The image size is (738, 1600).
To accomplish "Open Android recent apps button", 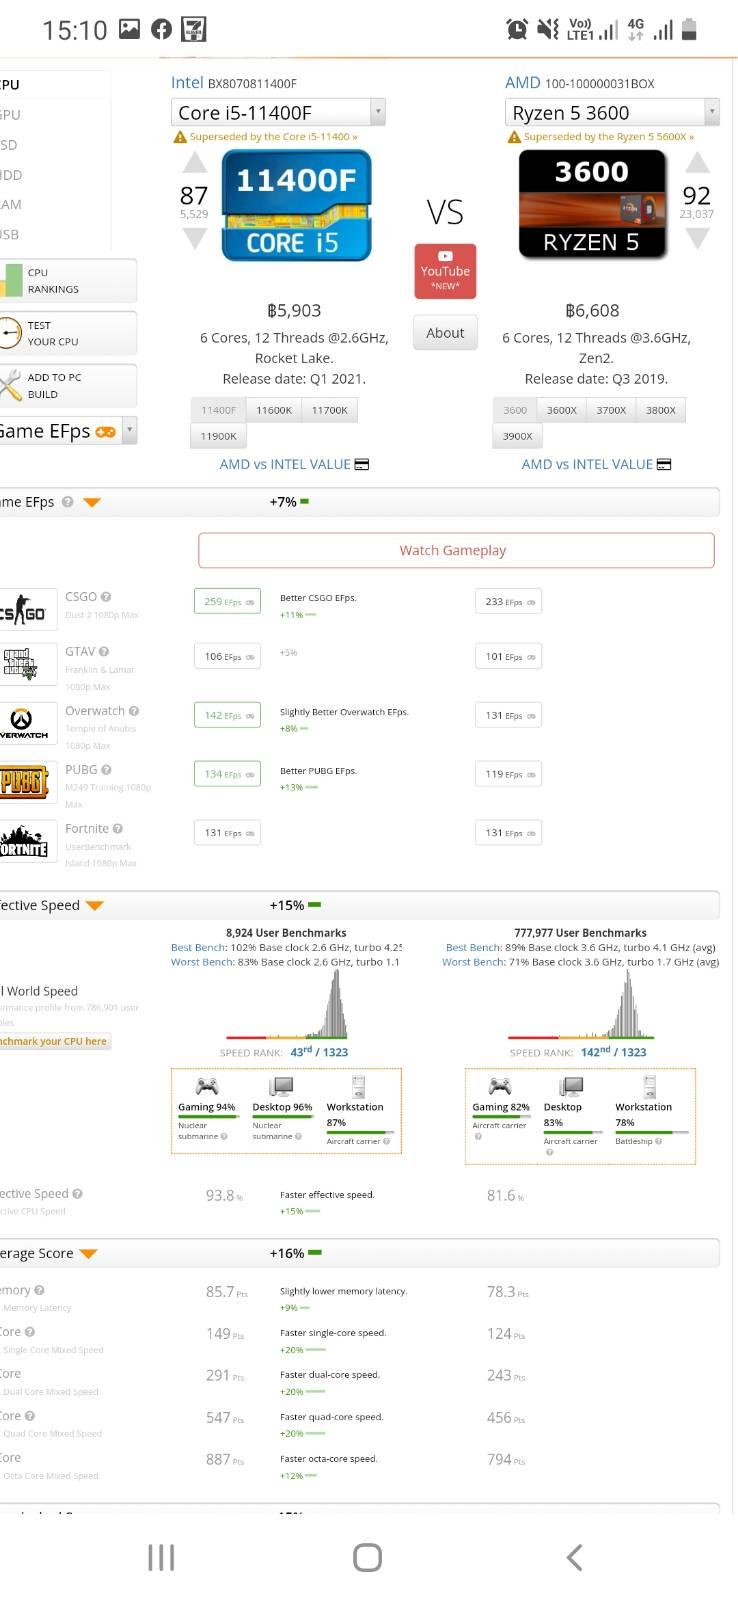I will click(x=161, y=1557).
